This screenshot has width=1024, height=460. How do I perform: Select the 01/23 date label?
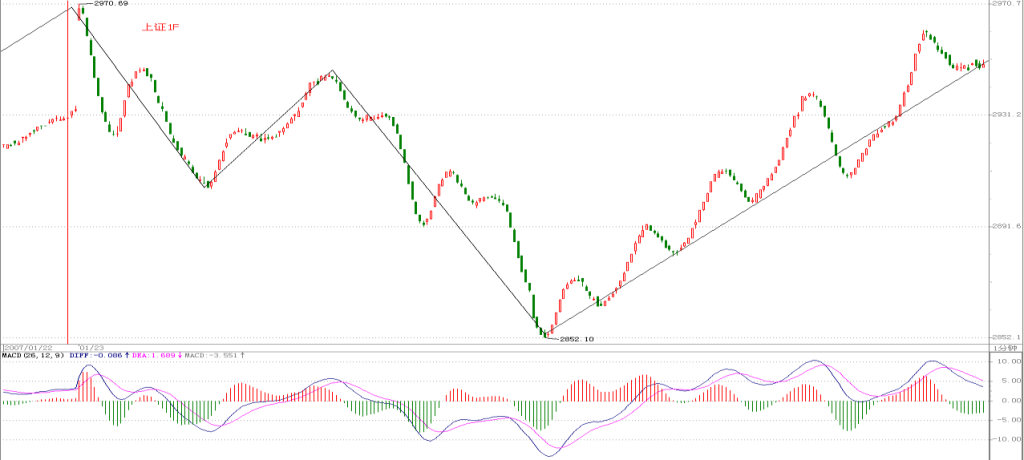(91, 348)
